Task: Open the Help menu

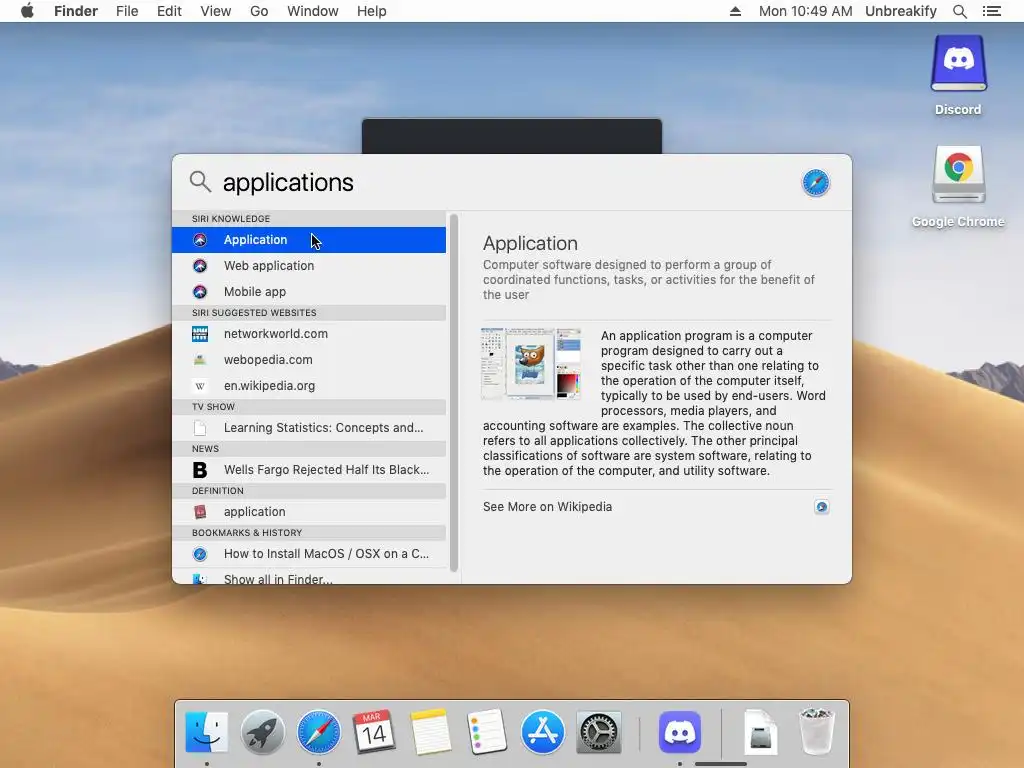Action: pos(372,11)
